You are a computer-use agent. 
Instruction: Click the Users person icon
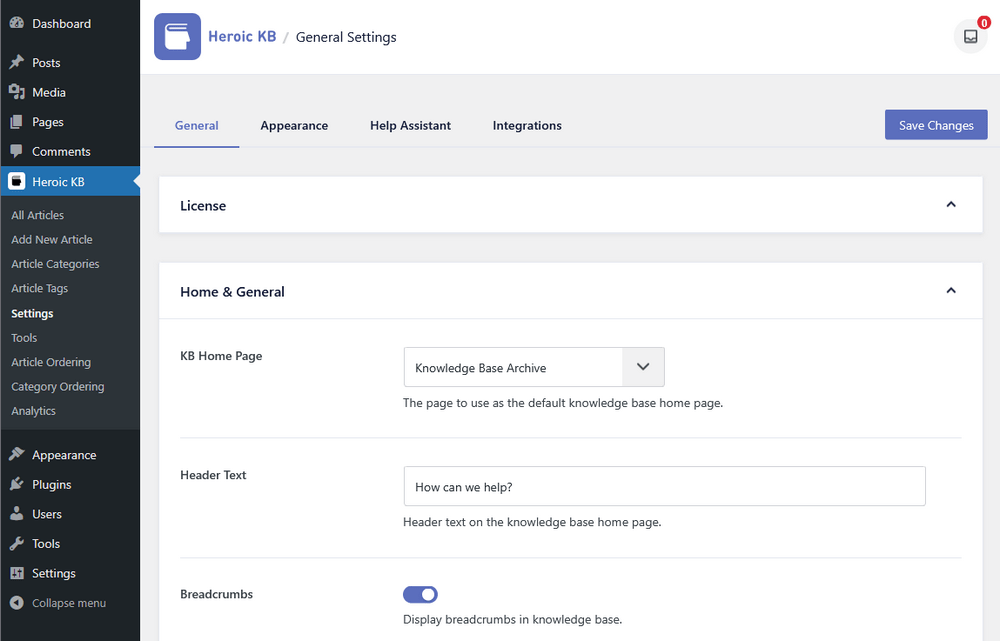click(17, 513)
